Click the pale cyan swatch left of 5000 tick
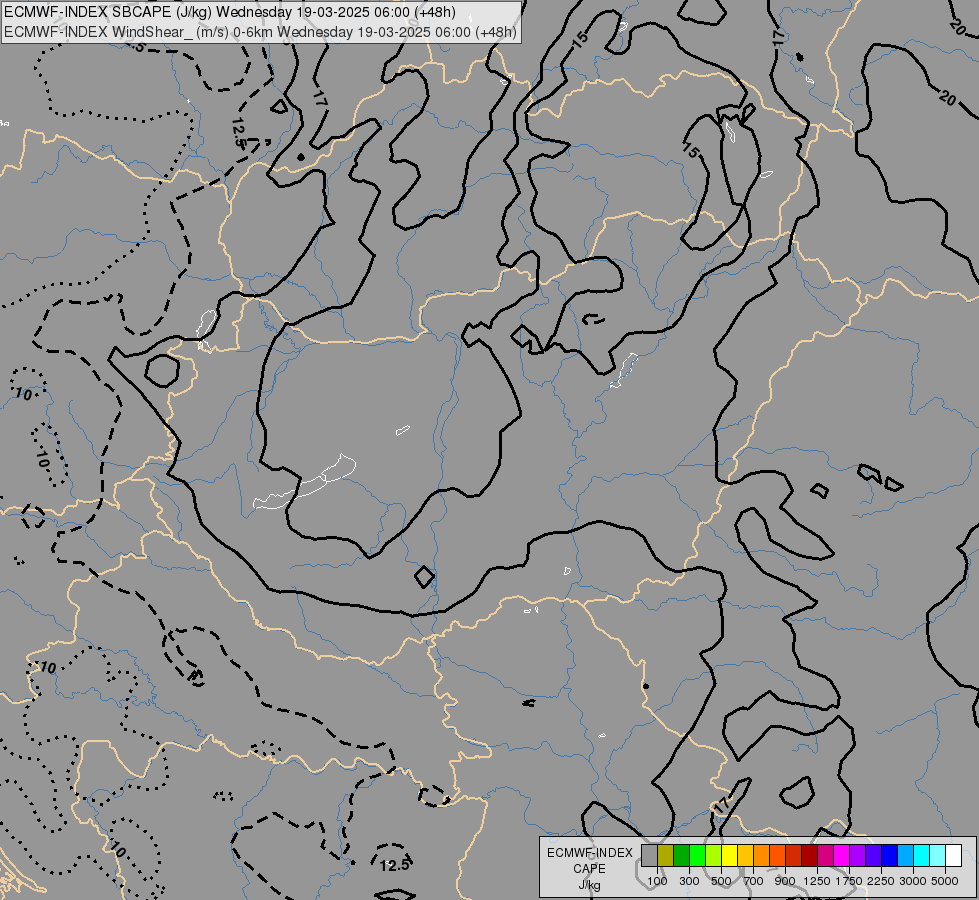The width and height of the screenshot is (979, 900). click(937, 856)
